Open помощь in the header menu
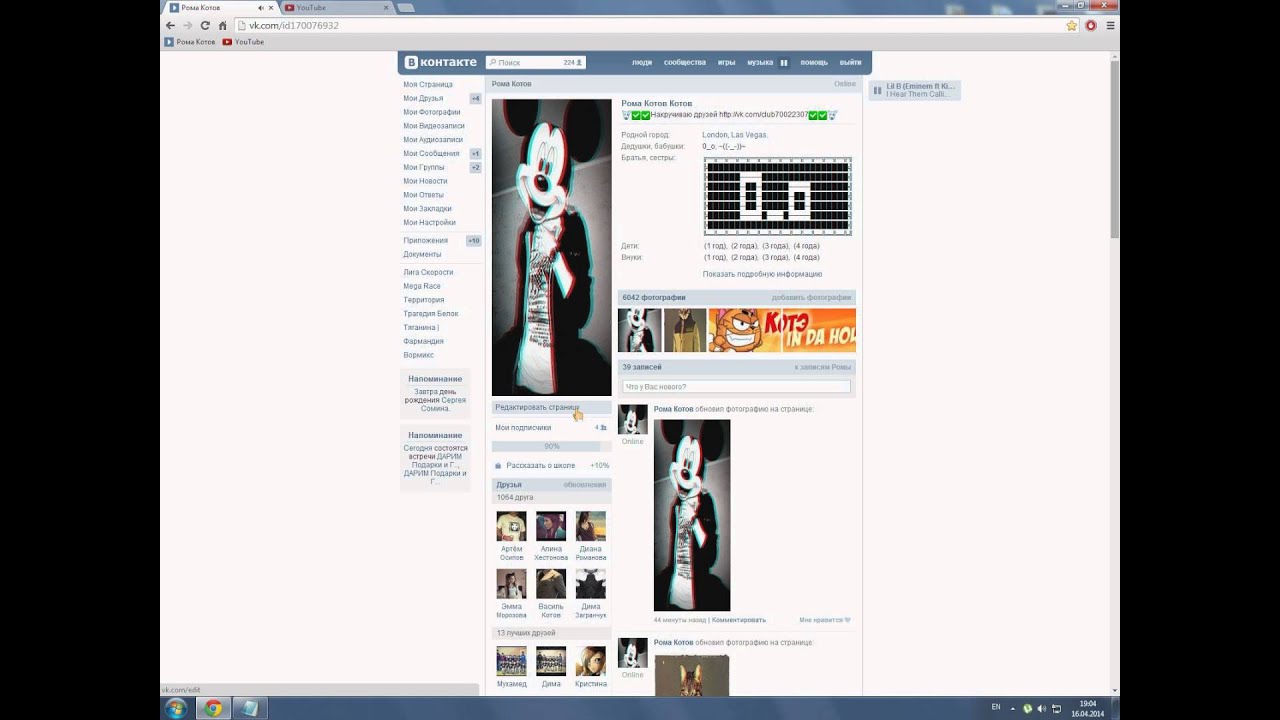 (x=814, y=62)
